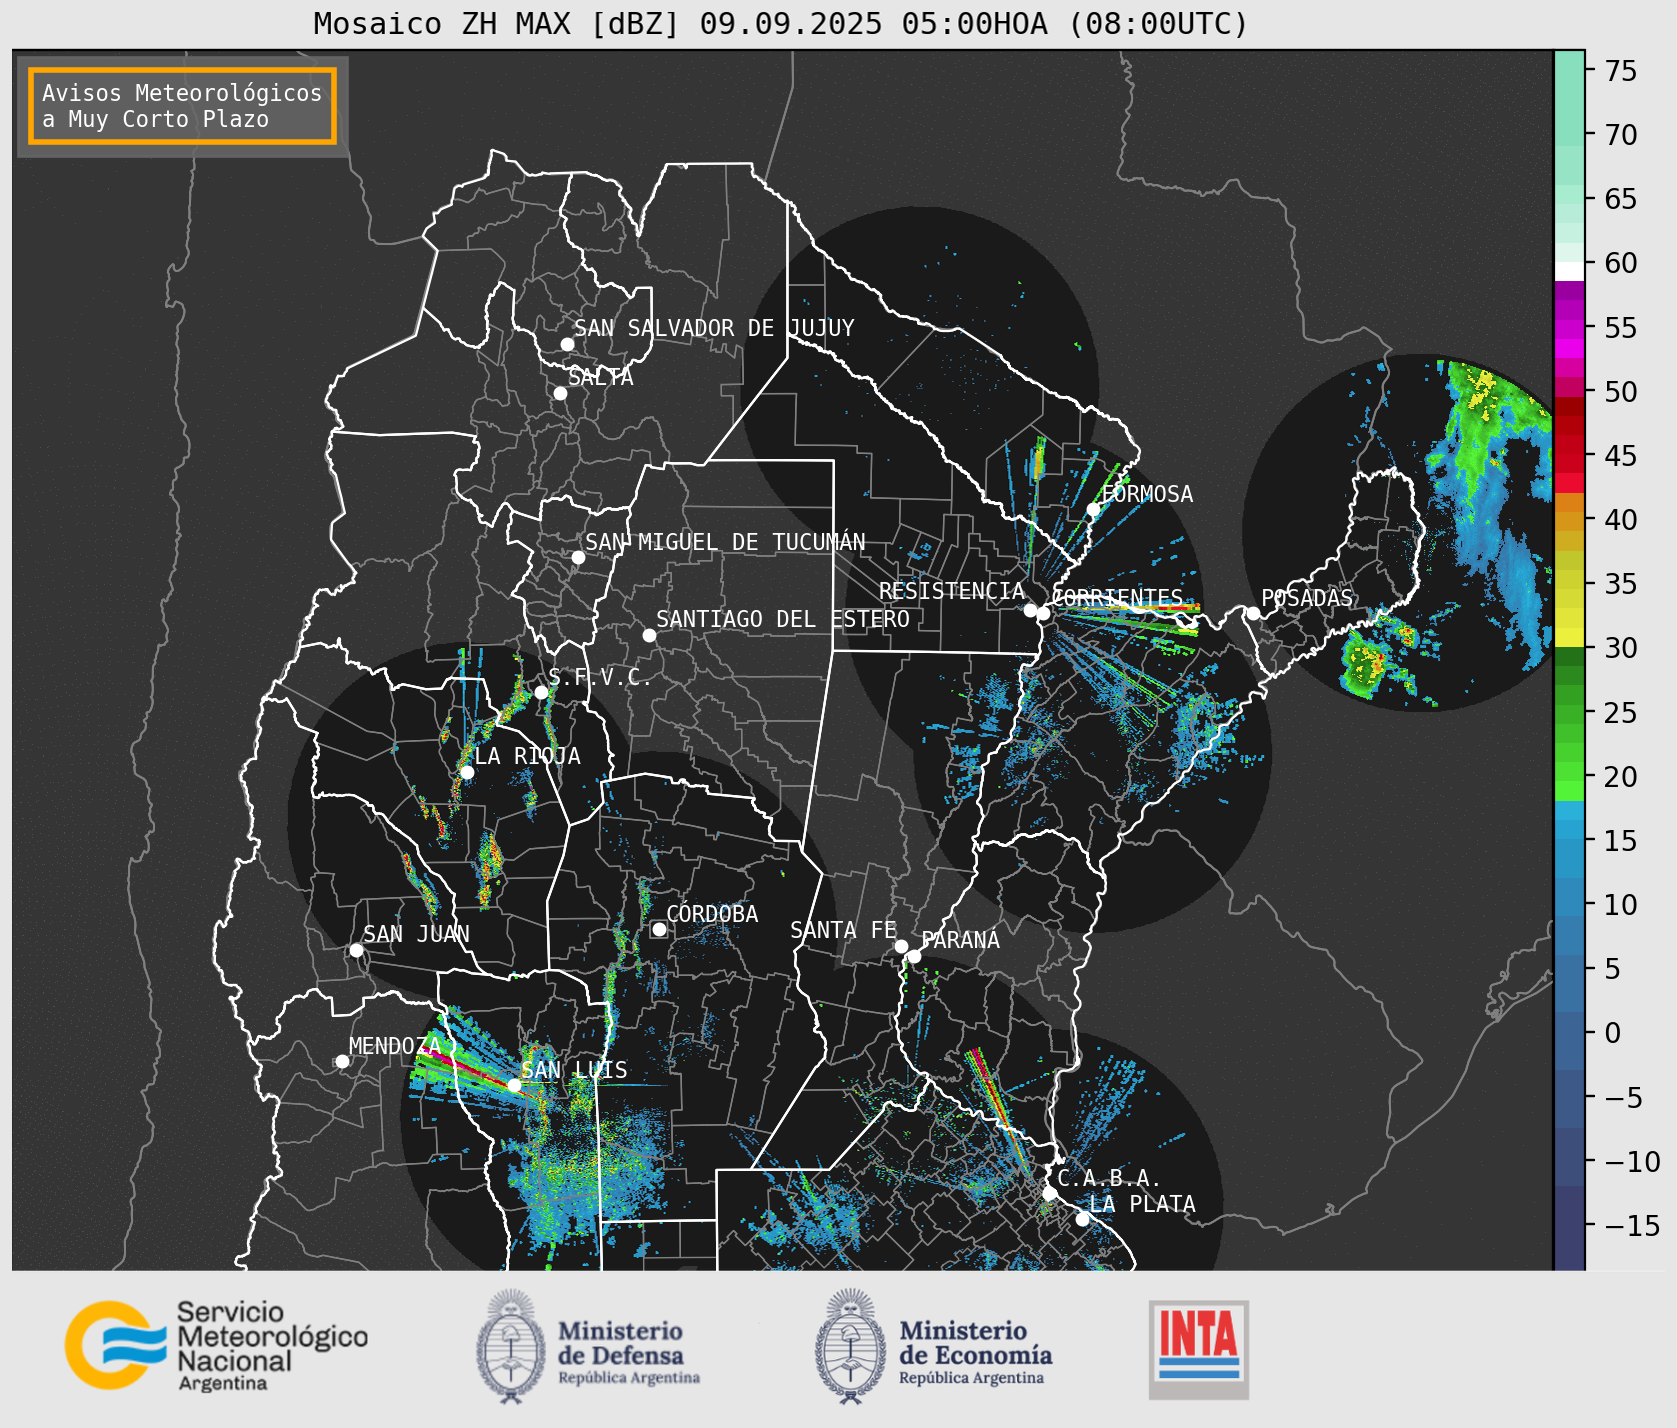This screenshot has width=1677, height=1428.
Task: Click the Mendoza city dot
Action: [x=342, y=1061]
